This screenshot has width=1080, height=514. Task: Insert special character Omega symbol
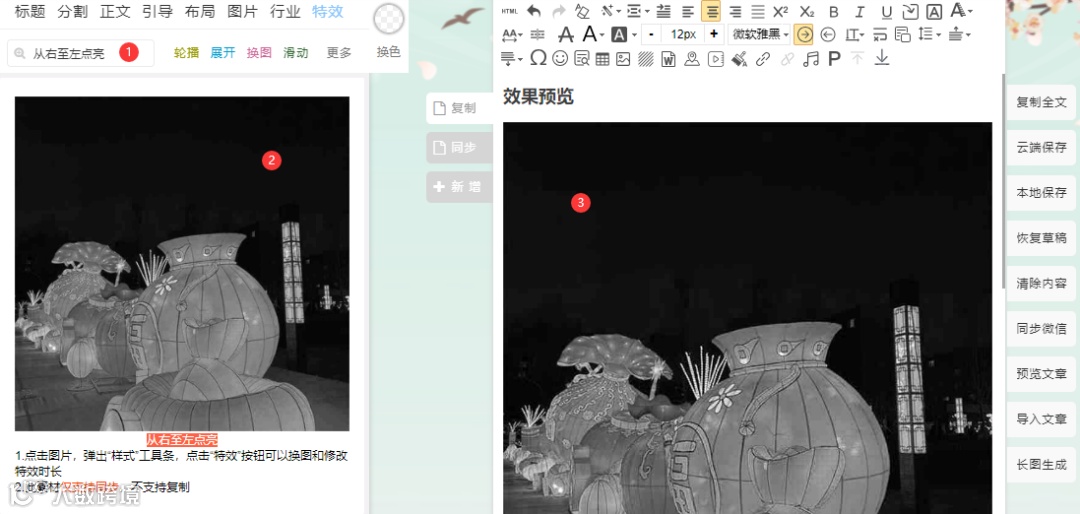[538, 59]
